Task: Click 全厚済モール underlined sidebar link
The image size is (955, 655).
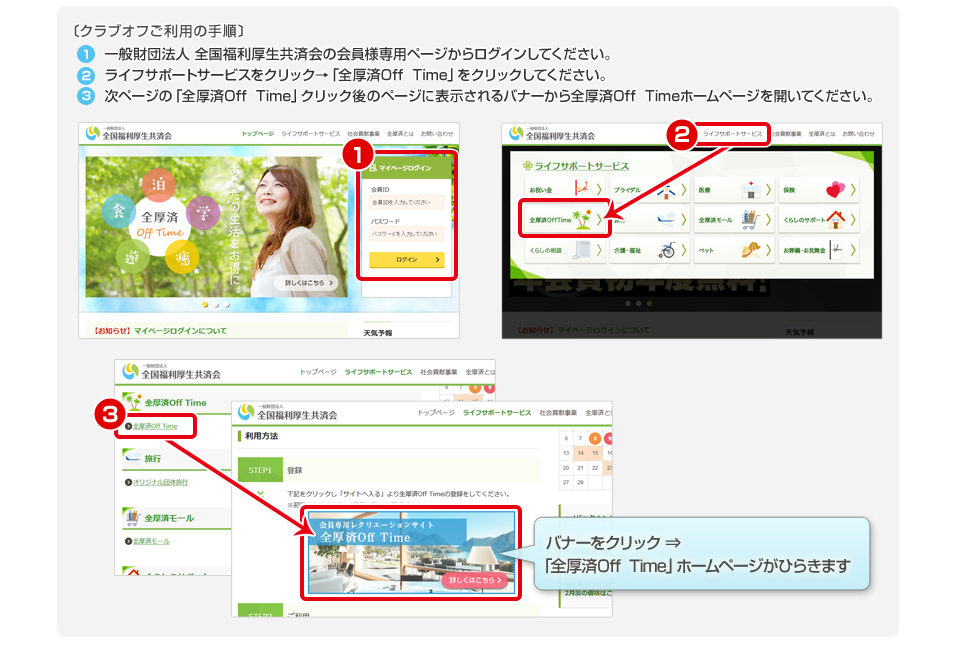Action: point(152,541)
